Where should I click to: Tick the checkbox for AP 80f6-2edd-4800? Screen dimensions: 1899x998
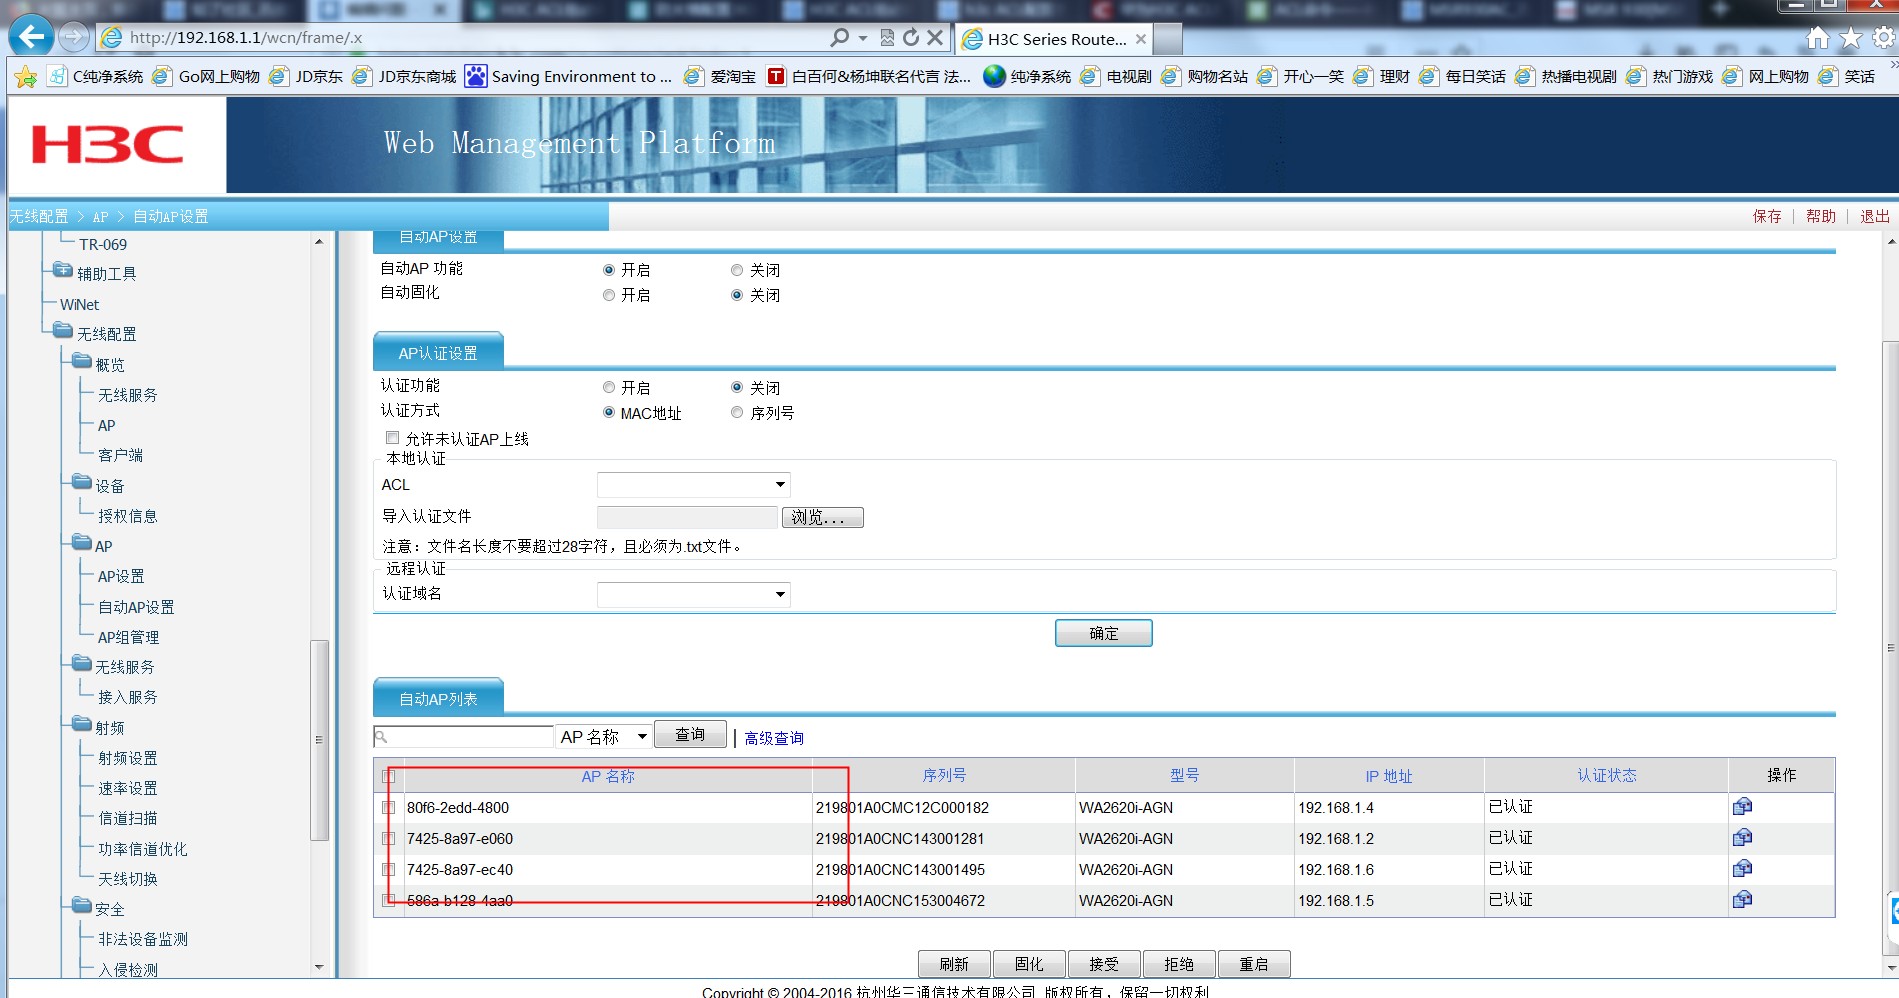click(x=389, y=807)
